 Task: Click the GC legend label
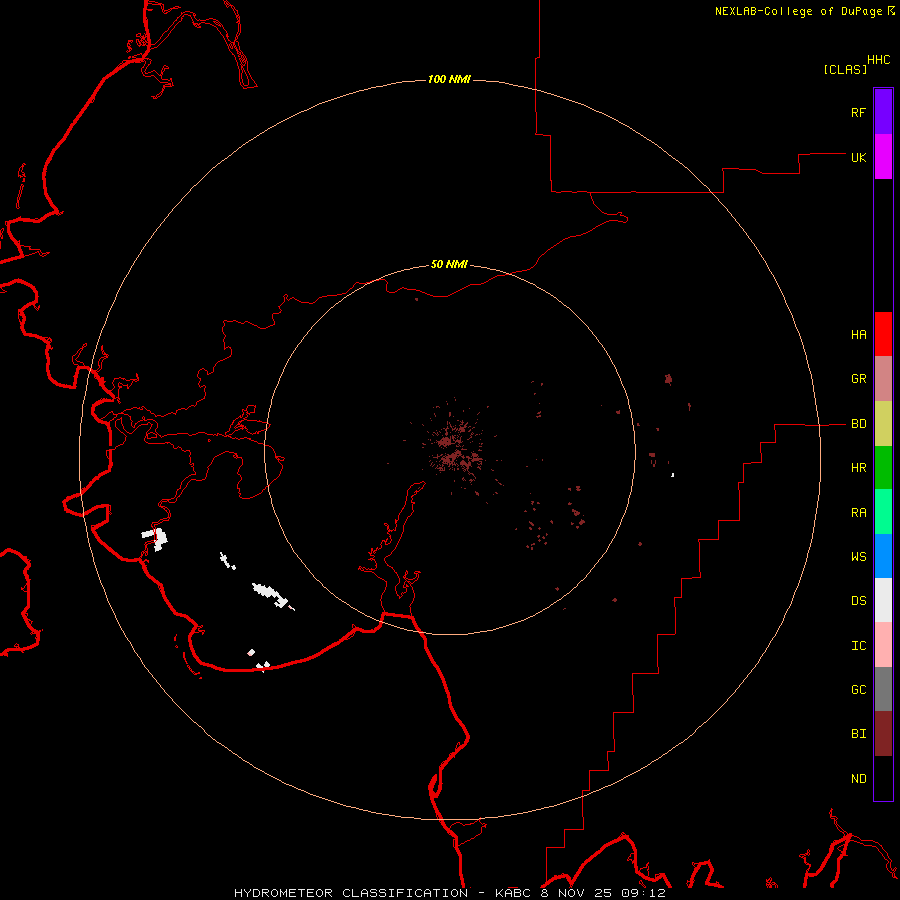click(859, 689)
